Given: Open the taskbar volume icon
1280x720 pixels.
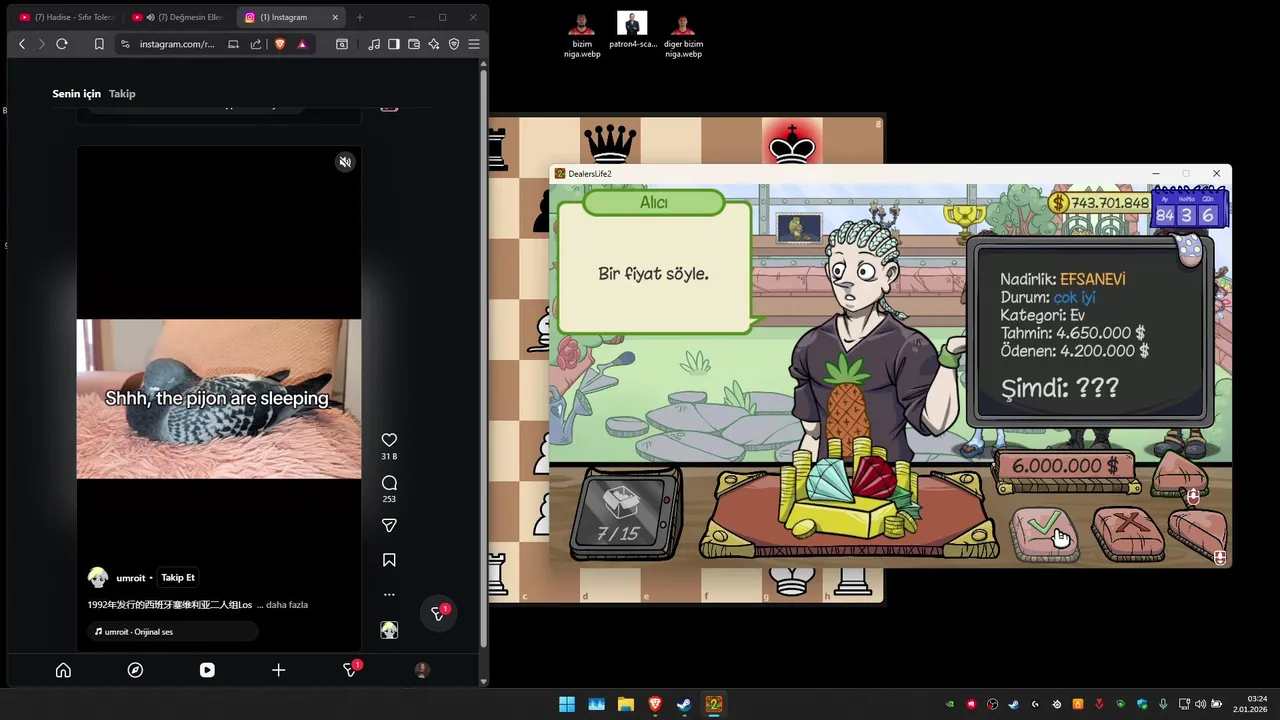Looking at the screenshot, I should [x=1200, y=704].
